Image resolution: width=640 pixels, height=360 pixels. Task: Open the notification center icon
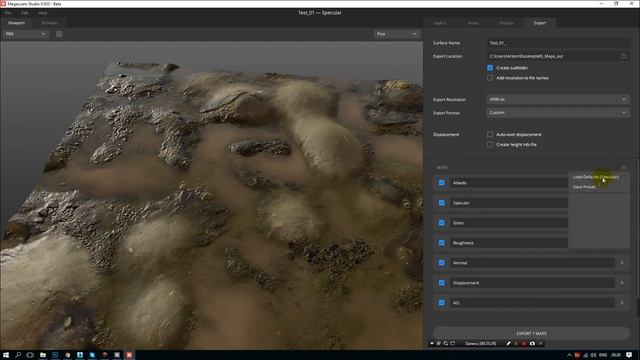tap(629, 355)
